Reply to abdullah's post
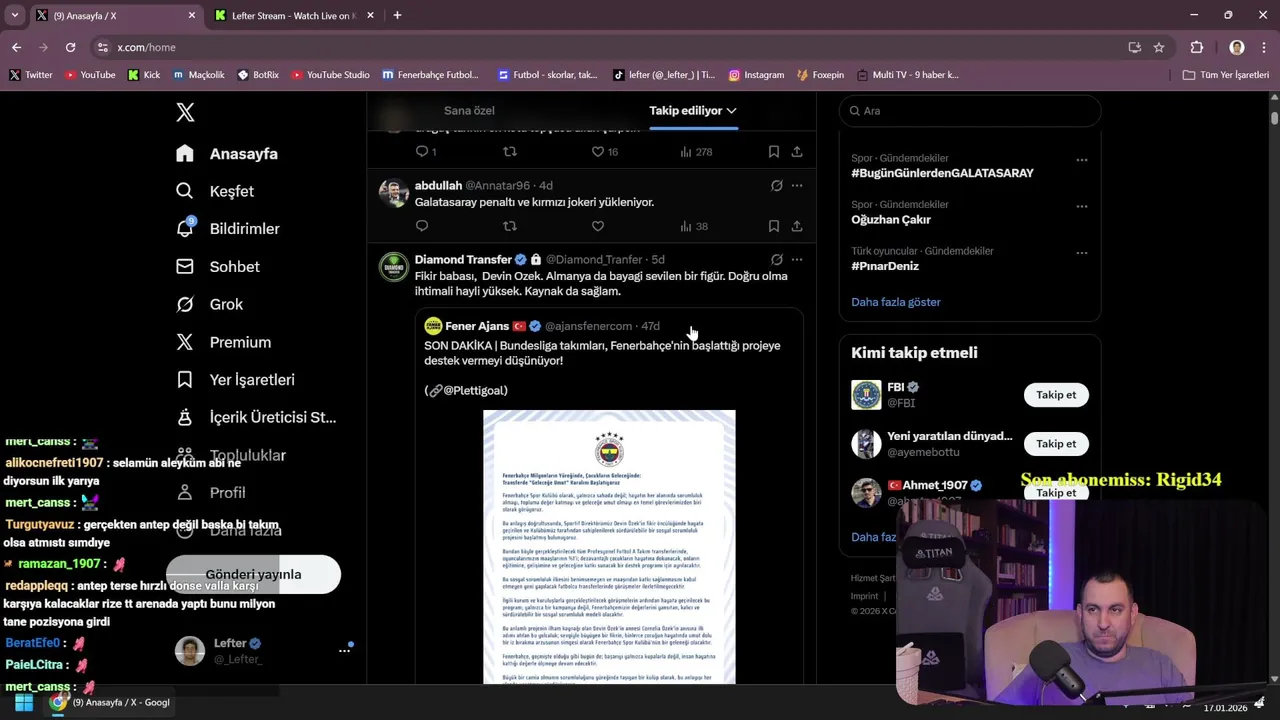Image resolution: width=1280 pixels, height=720 pixels. tap(422, 226)
